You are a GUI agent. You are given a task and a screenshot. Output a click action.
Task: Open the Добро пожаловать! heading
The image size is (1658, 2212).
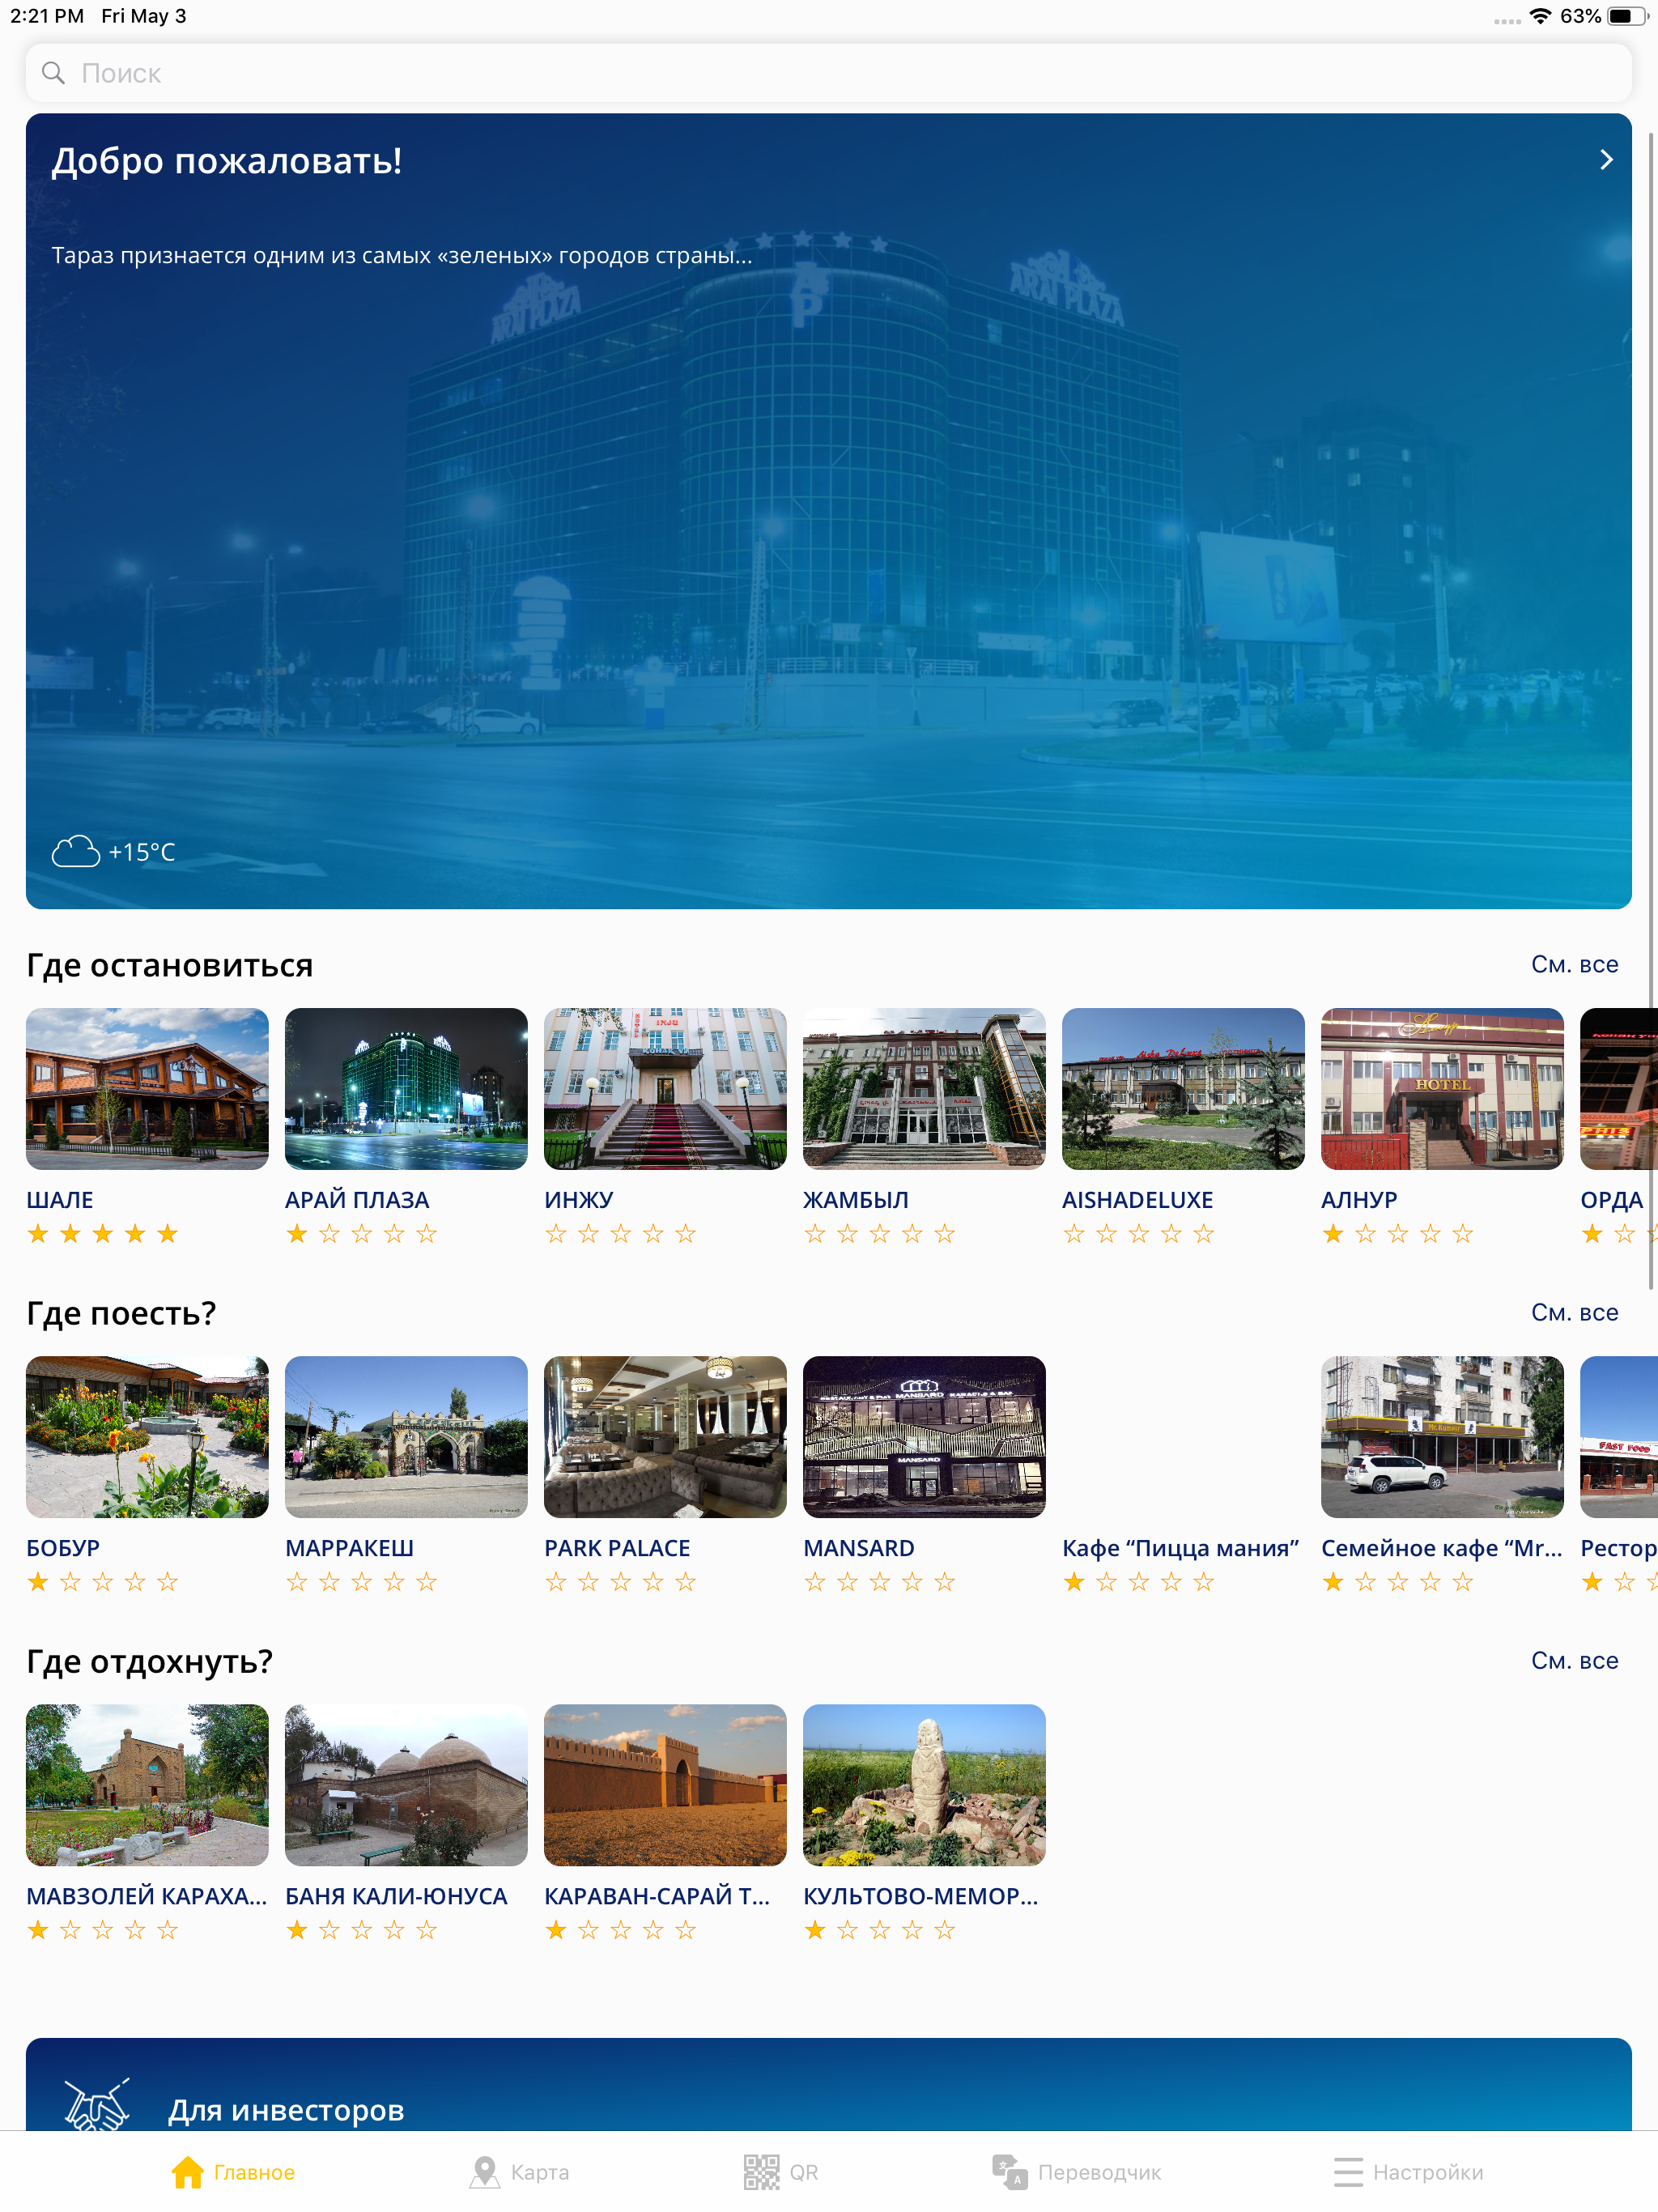click(x=227, y=161)
